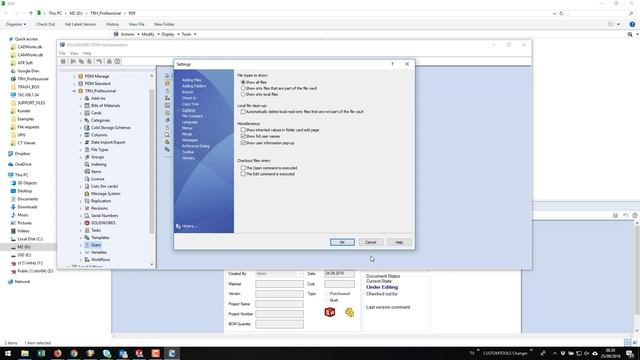
Task: Click the Copy icon in PDM Administration toolbar
Action: 81,61
